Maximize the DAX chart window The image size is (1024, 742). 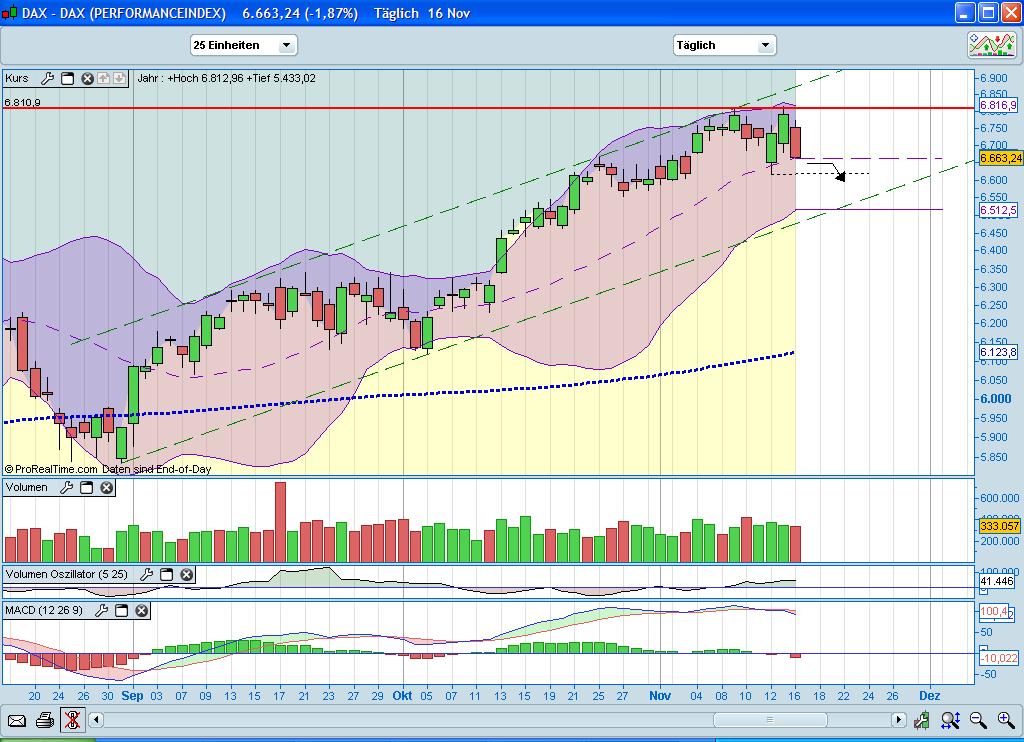(x=989, y=12)
